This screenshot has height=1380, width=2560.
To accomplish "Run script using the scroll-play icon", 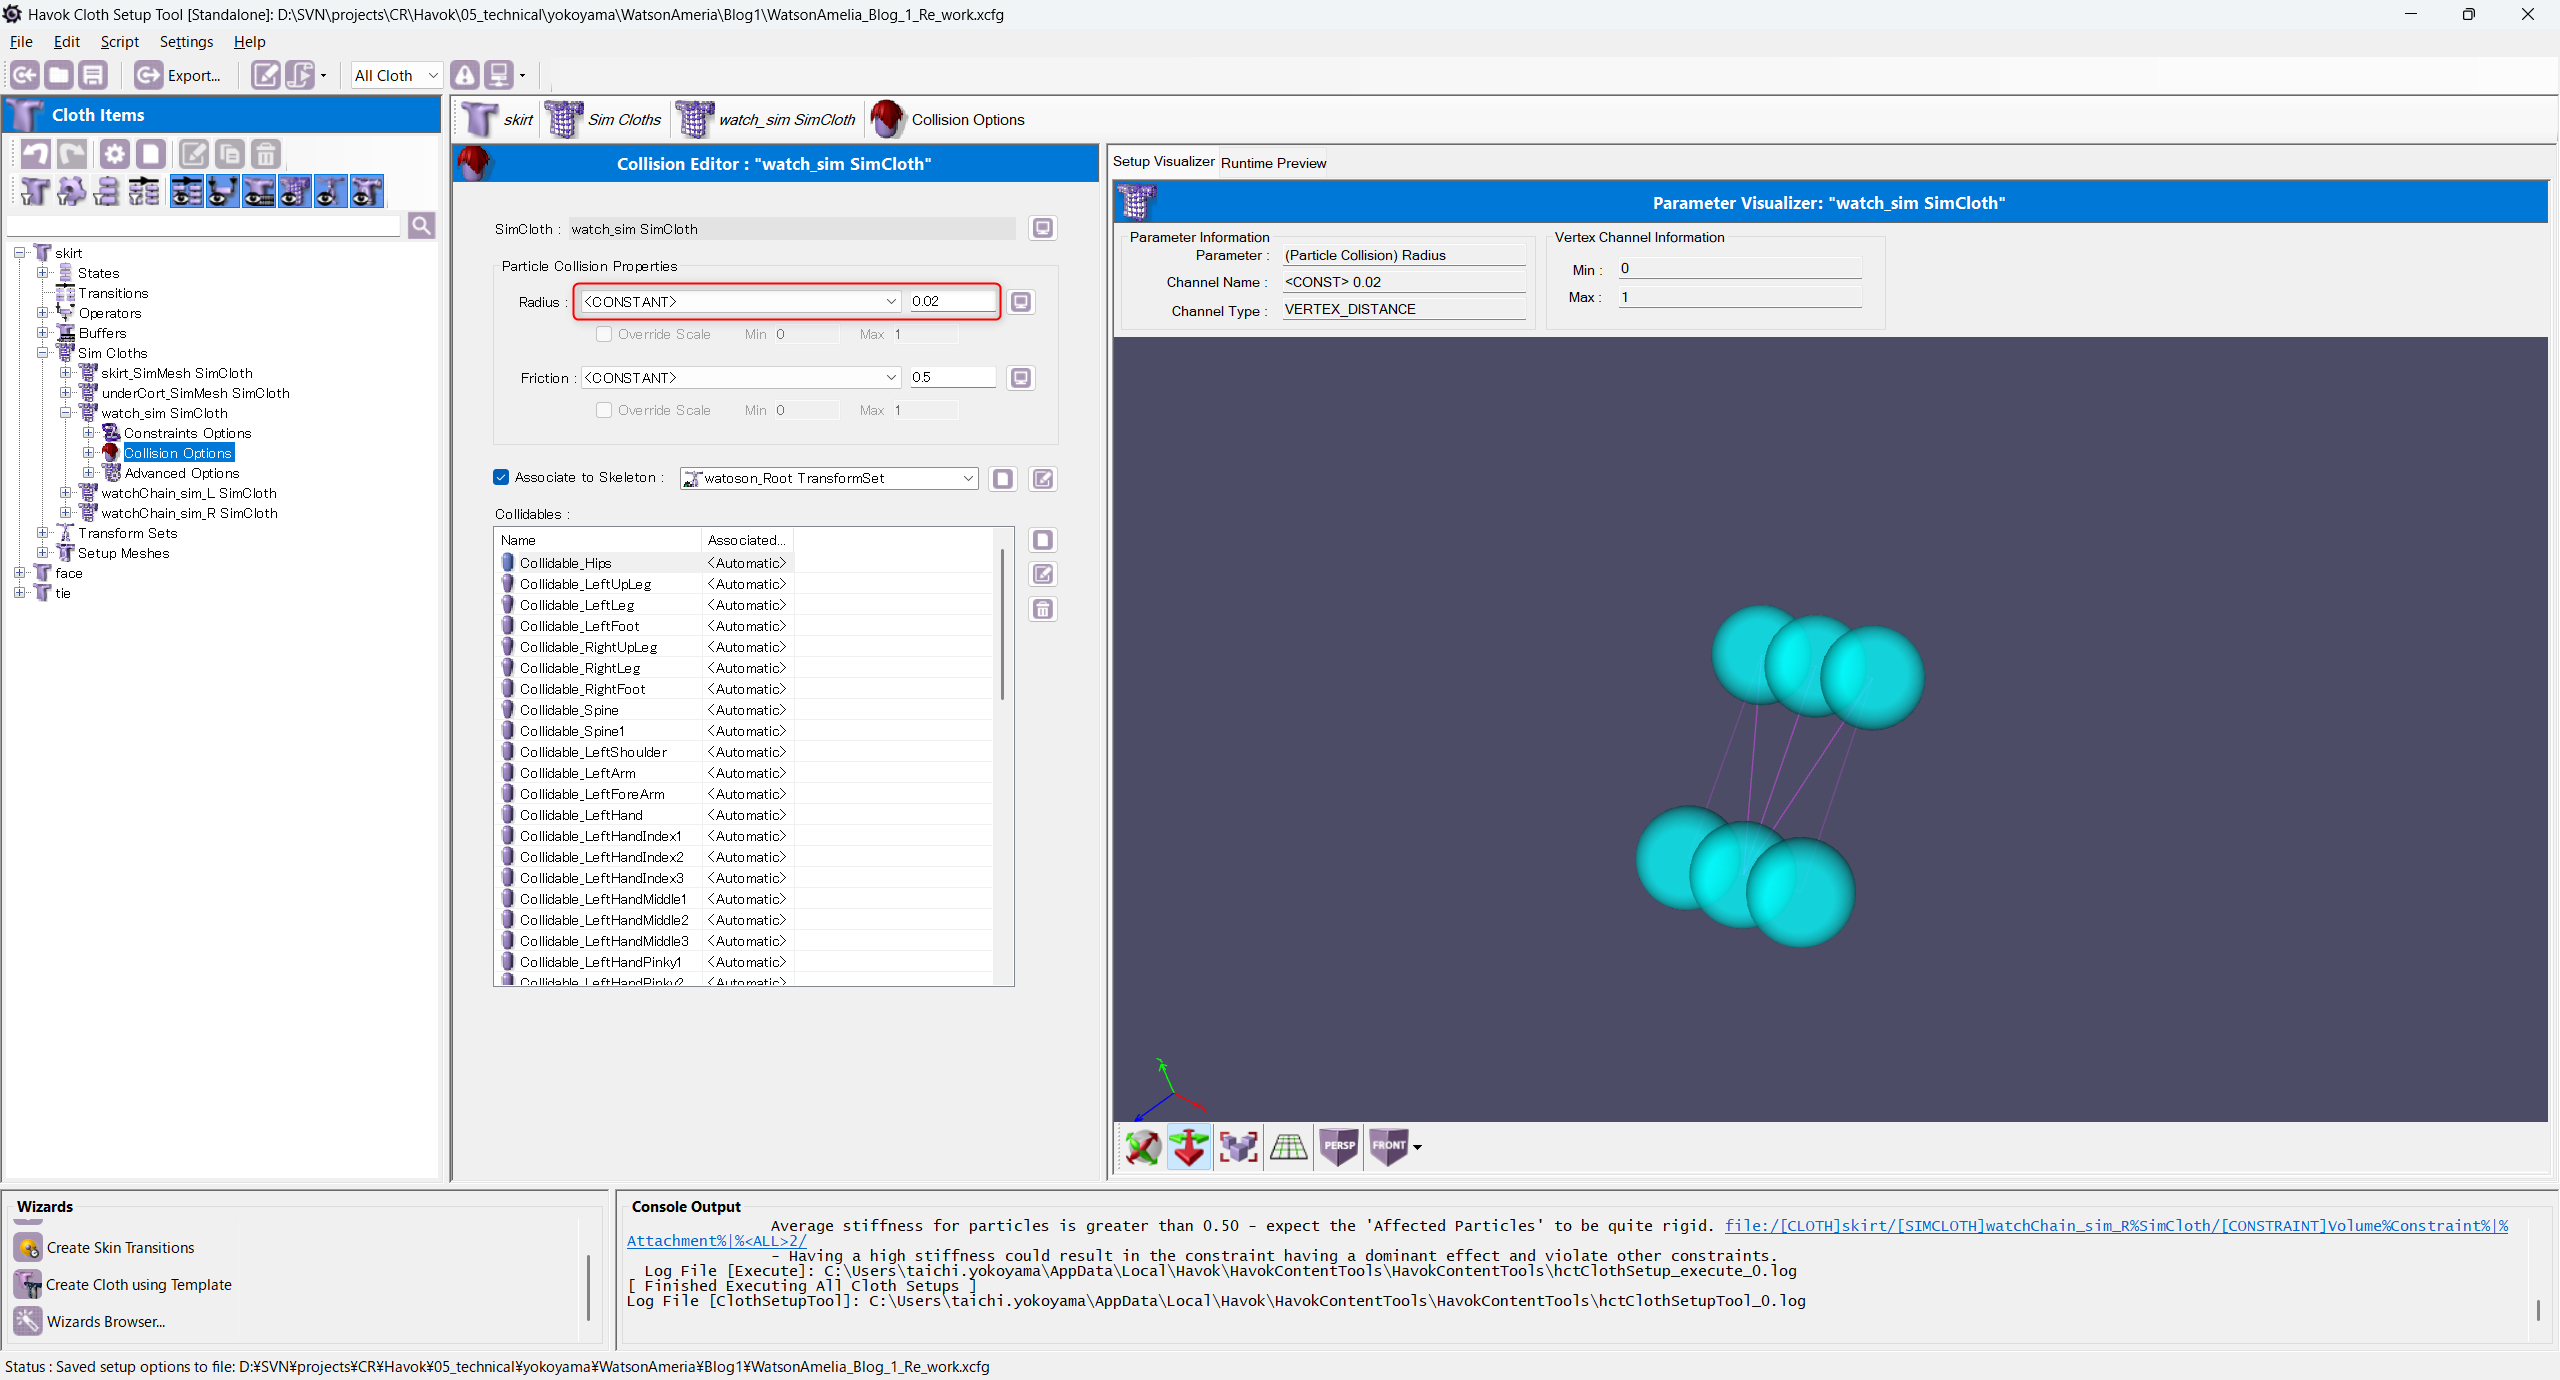I will pos(299,75).
